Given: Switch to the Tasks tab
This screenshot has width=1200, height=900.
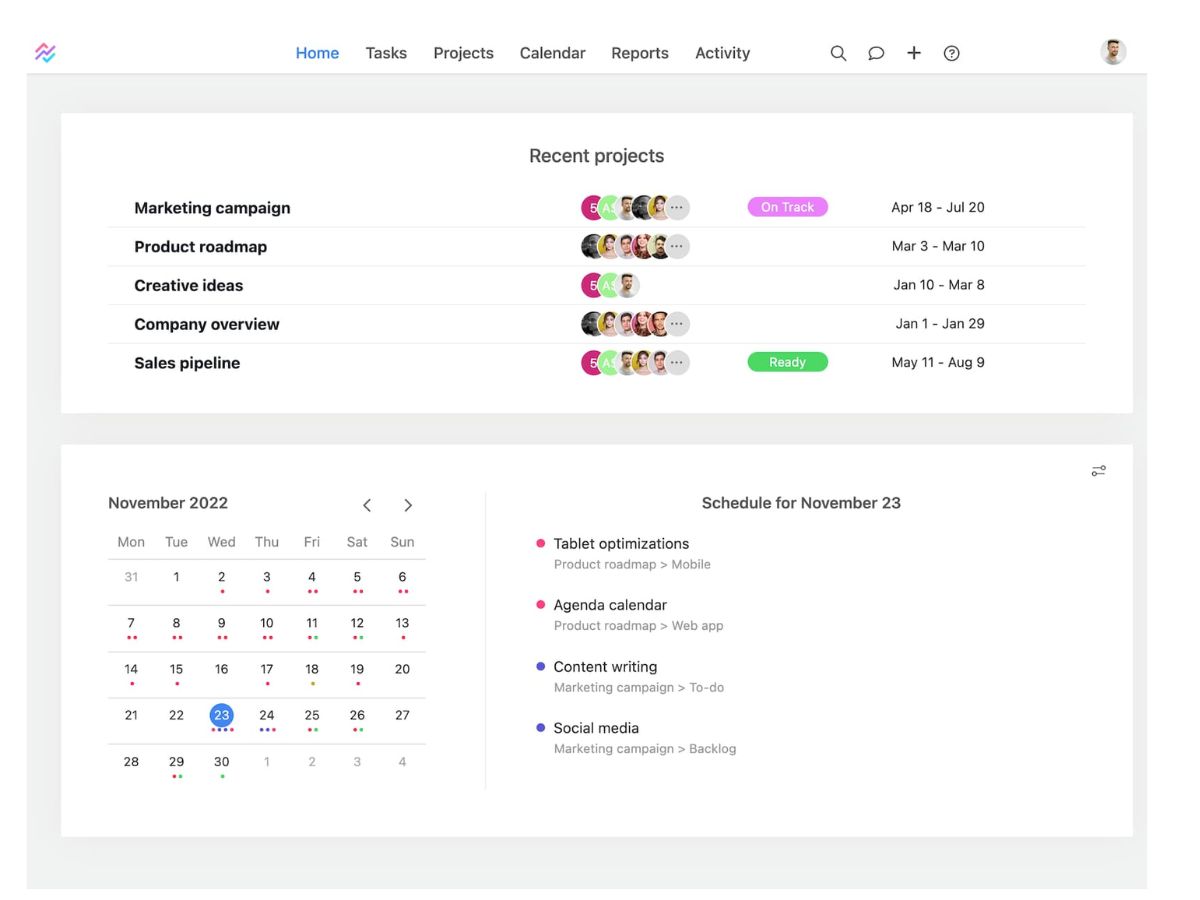Looking at the screenshot, I should (x=386, y=53).
